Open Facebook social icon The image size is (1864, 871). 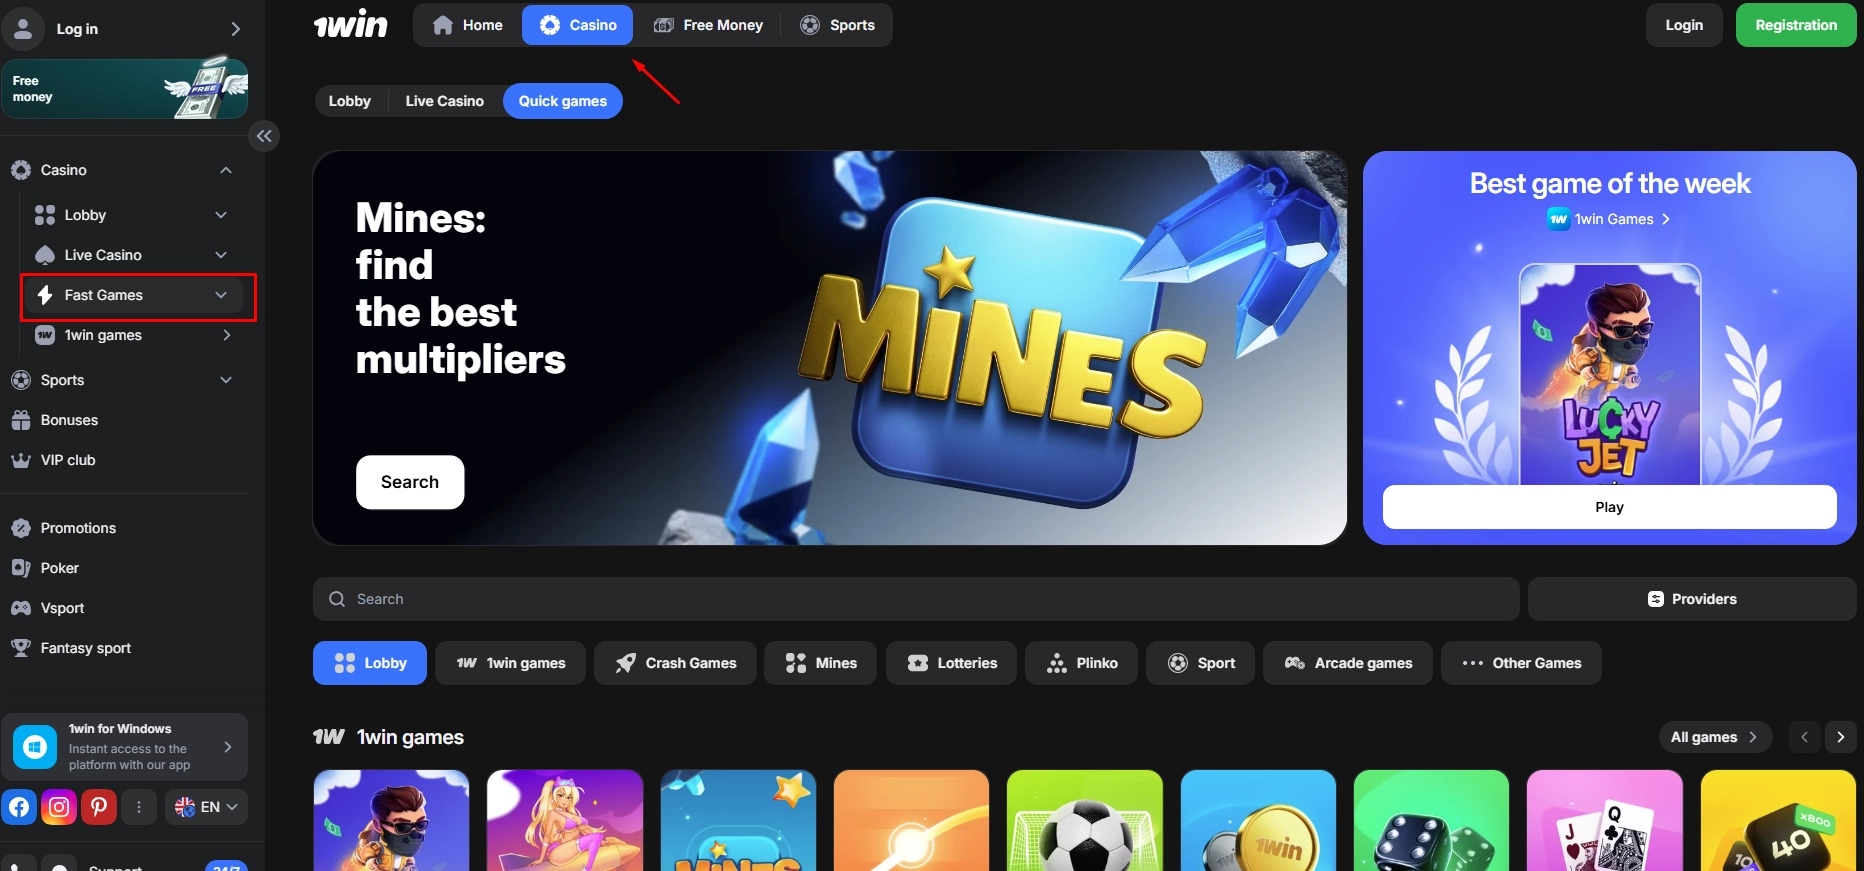[x=19, y=806]
